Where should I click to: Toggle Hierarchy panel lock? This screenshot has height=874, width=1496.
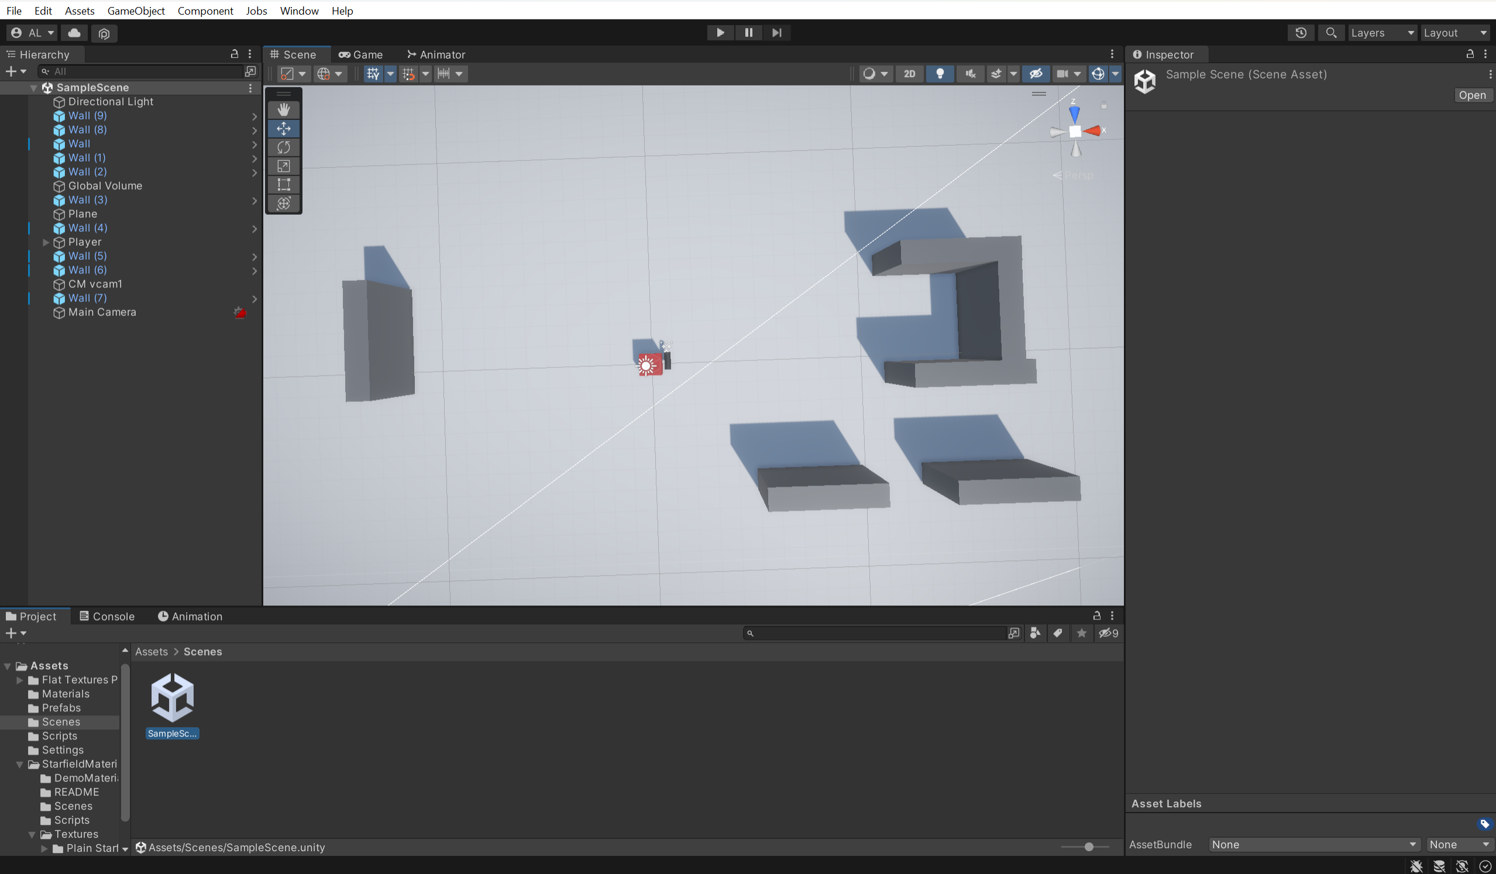coord(234,54)
